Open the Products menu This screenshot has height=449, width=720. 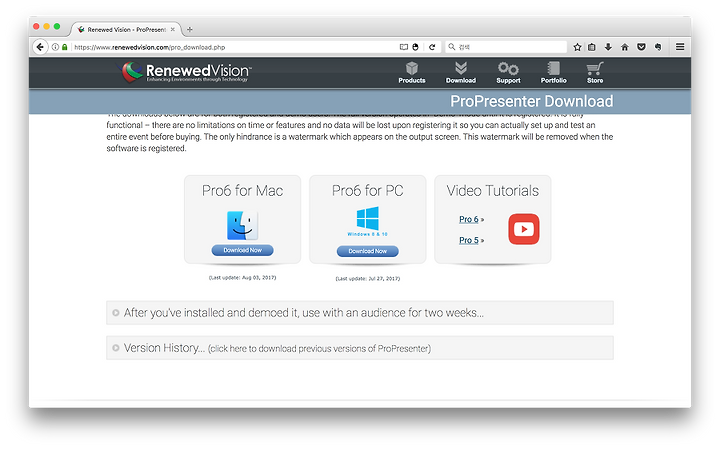[412, 73]
